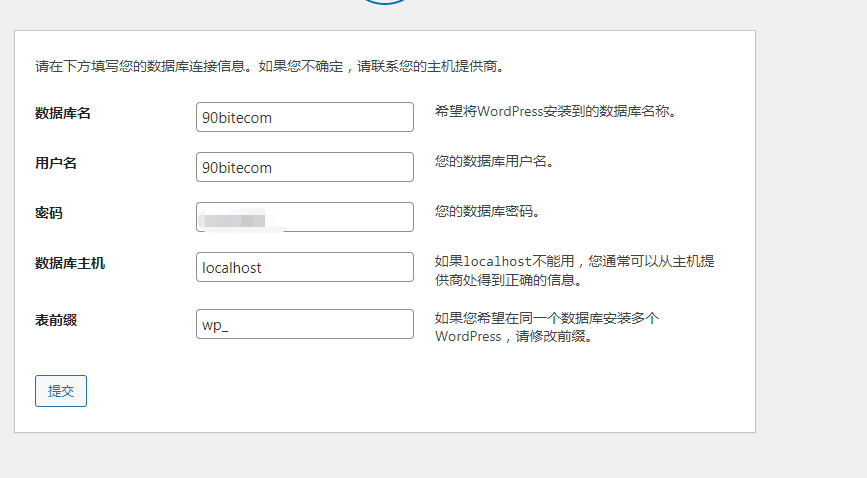Click into the 用户名 text box
867x478 pixels.
pos(305,167)
